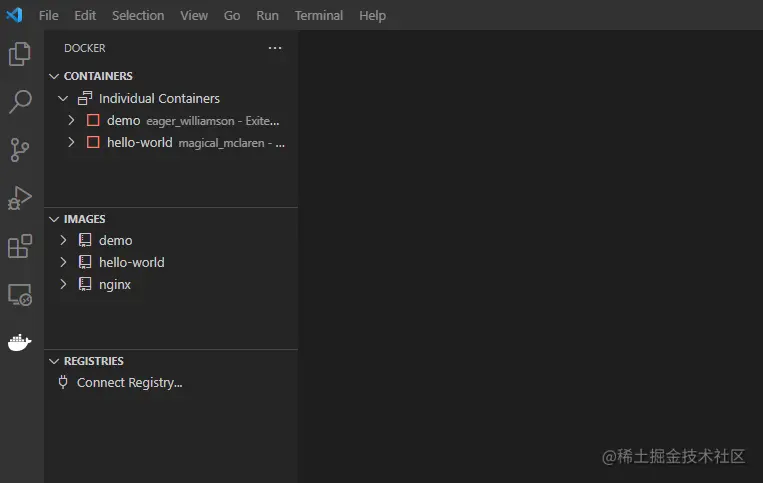The image size is (763, 483).
Task: Collapse the Individual Containers group chevron
Action: click(x=63, y=98)
